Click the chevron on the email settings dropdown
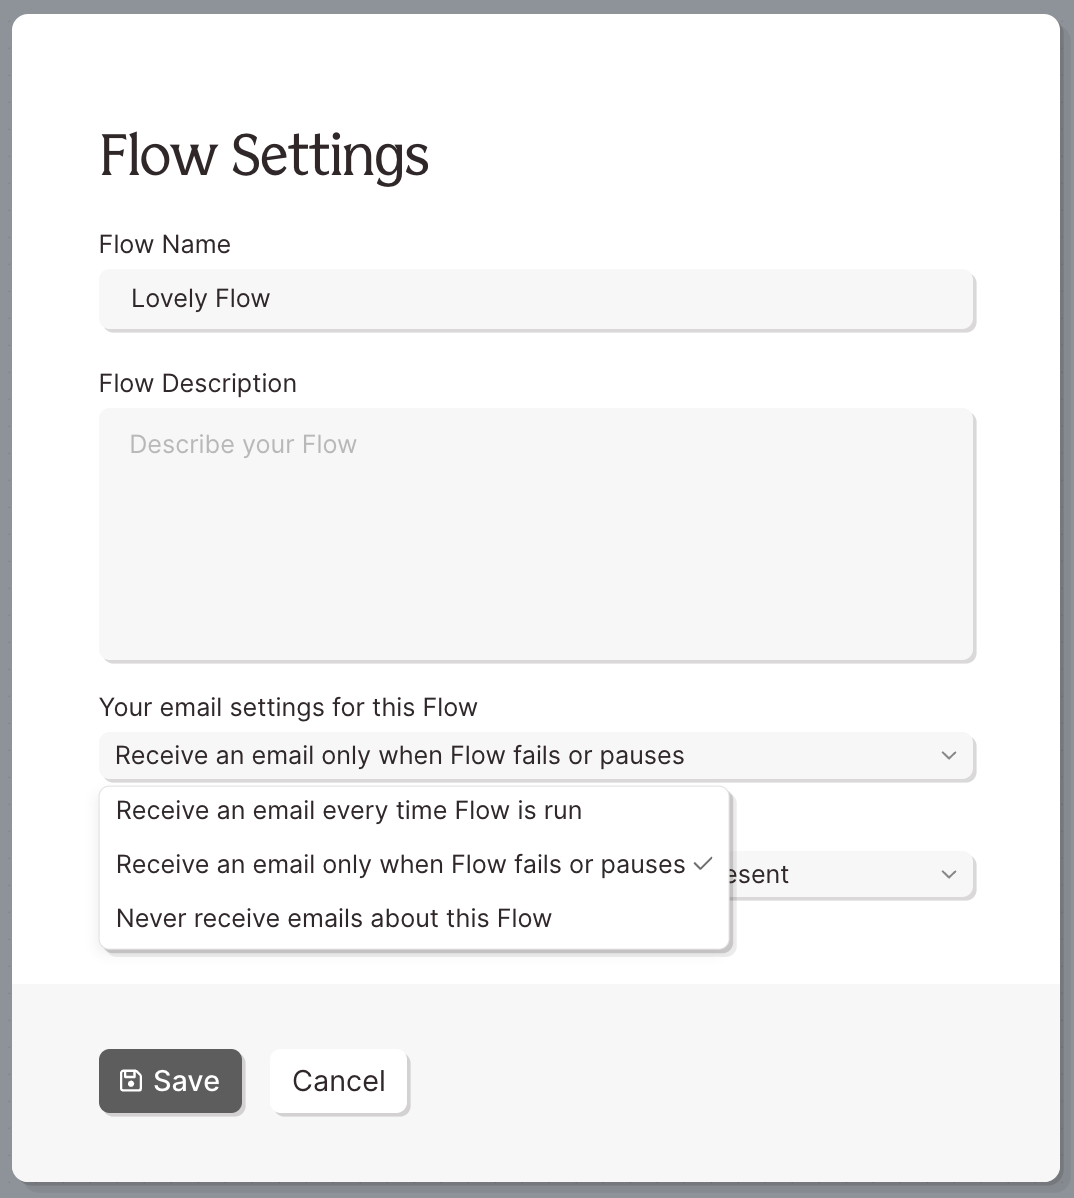 [x=949, y=755]
